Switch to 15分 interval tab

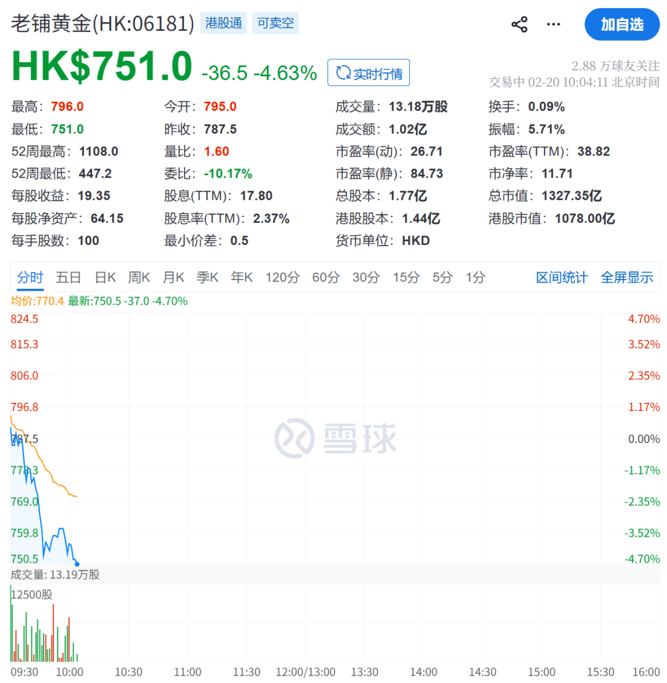click(x=406, y=277)
